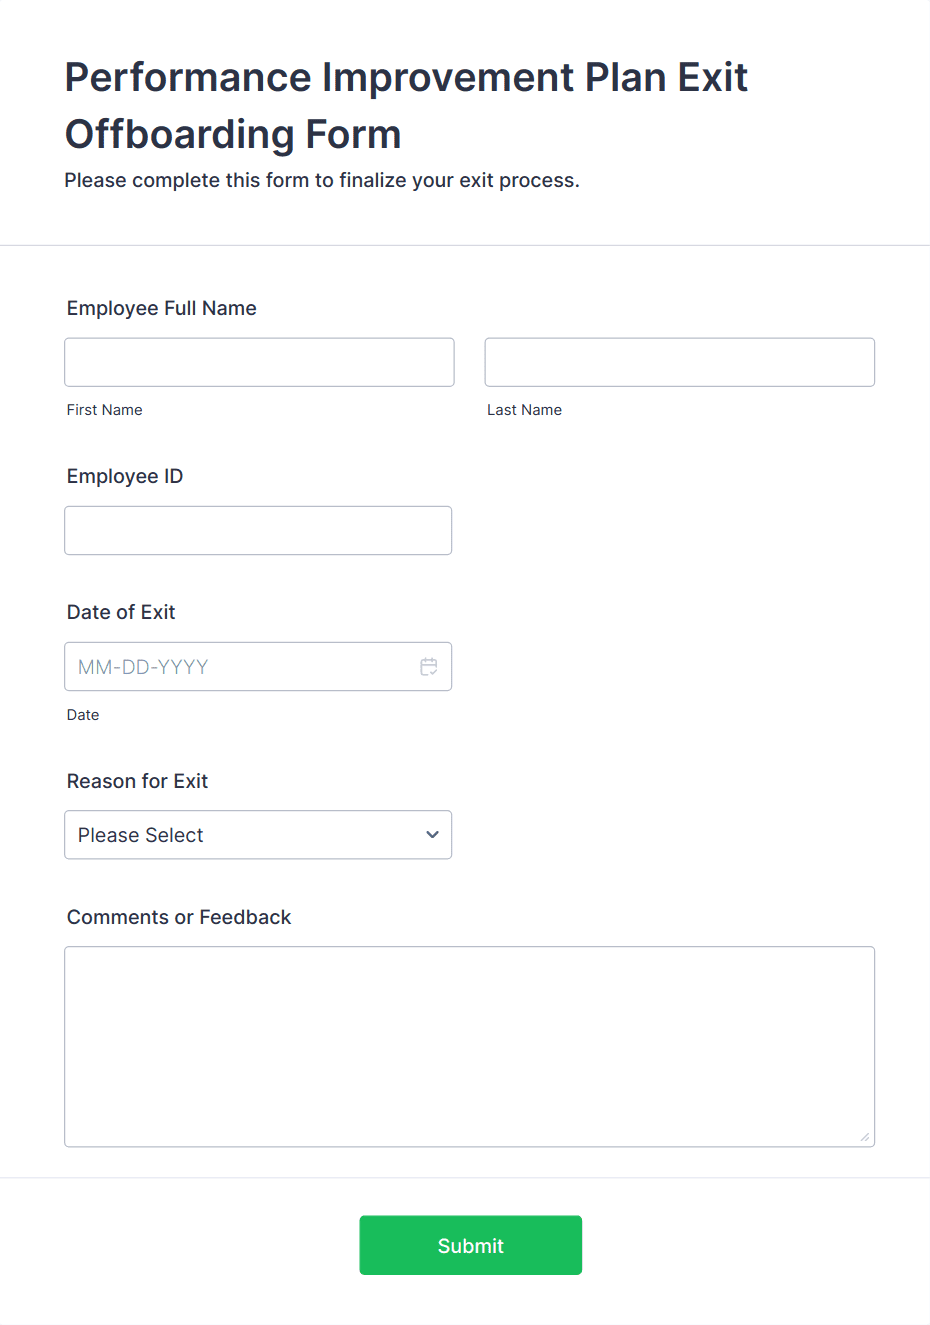Click the 'Please complete this form' subtitle
Image resolution: width=930 pixels, height=1325 pixels.
pyautogui.click(x=322, y=180)
